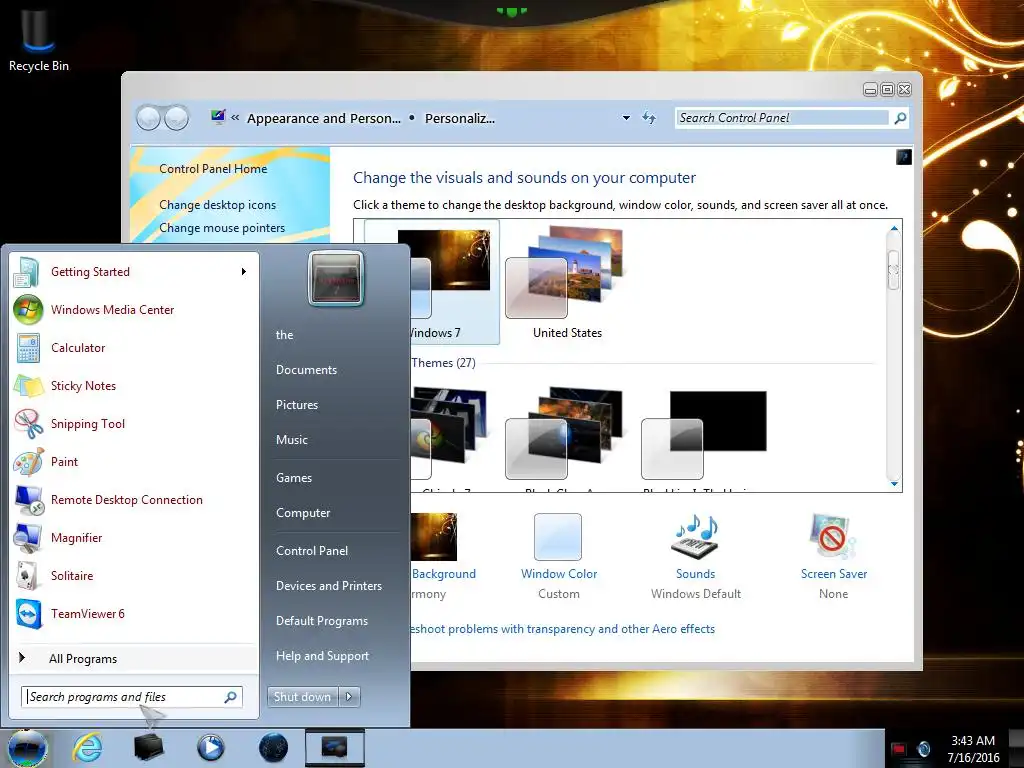Click the Shut down button
1024x768 pixels.
[x=302, y=697]
